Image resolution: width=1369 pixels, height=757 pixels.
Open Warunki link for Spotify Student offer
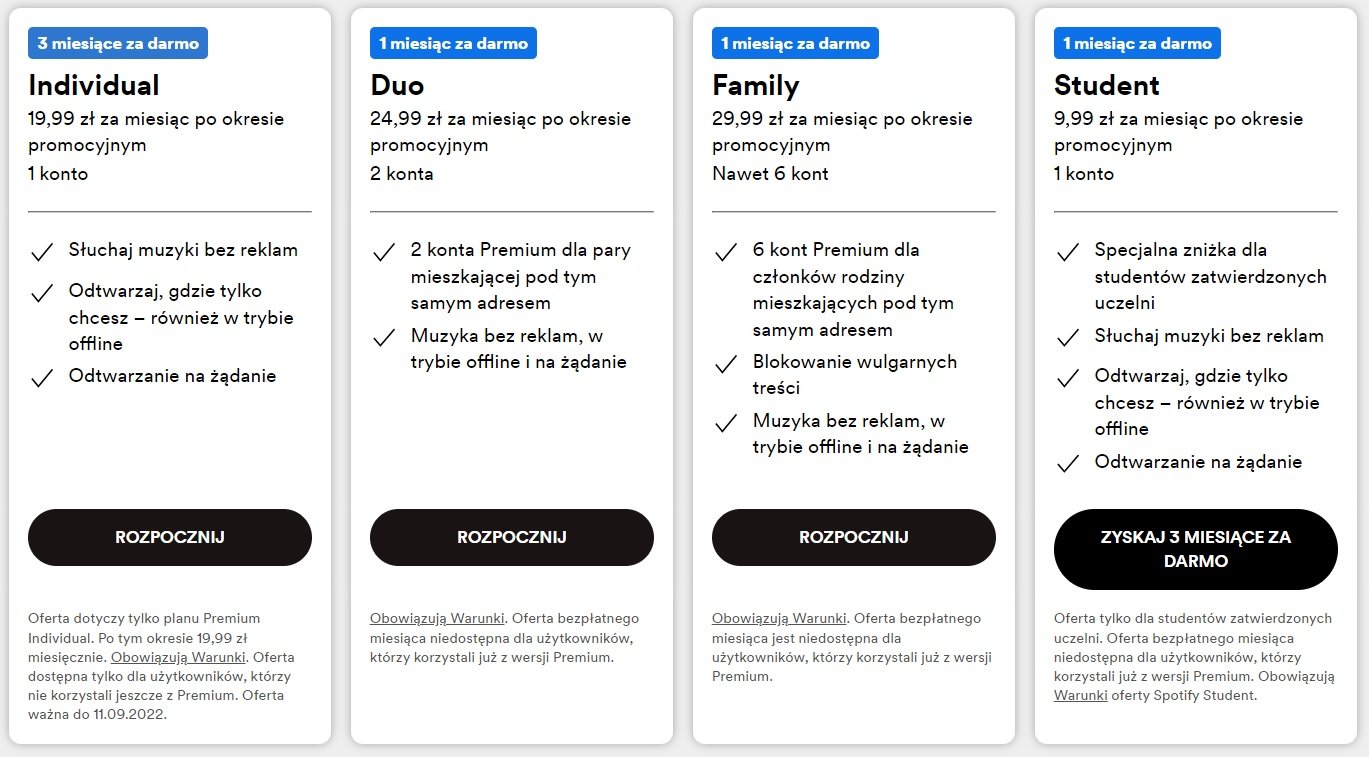[x=1080, y=695]
